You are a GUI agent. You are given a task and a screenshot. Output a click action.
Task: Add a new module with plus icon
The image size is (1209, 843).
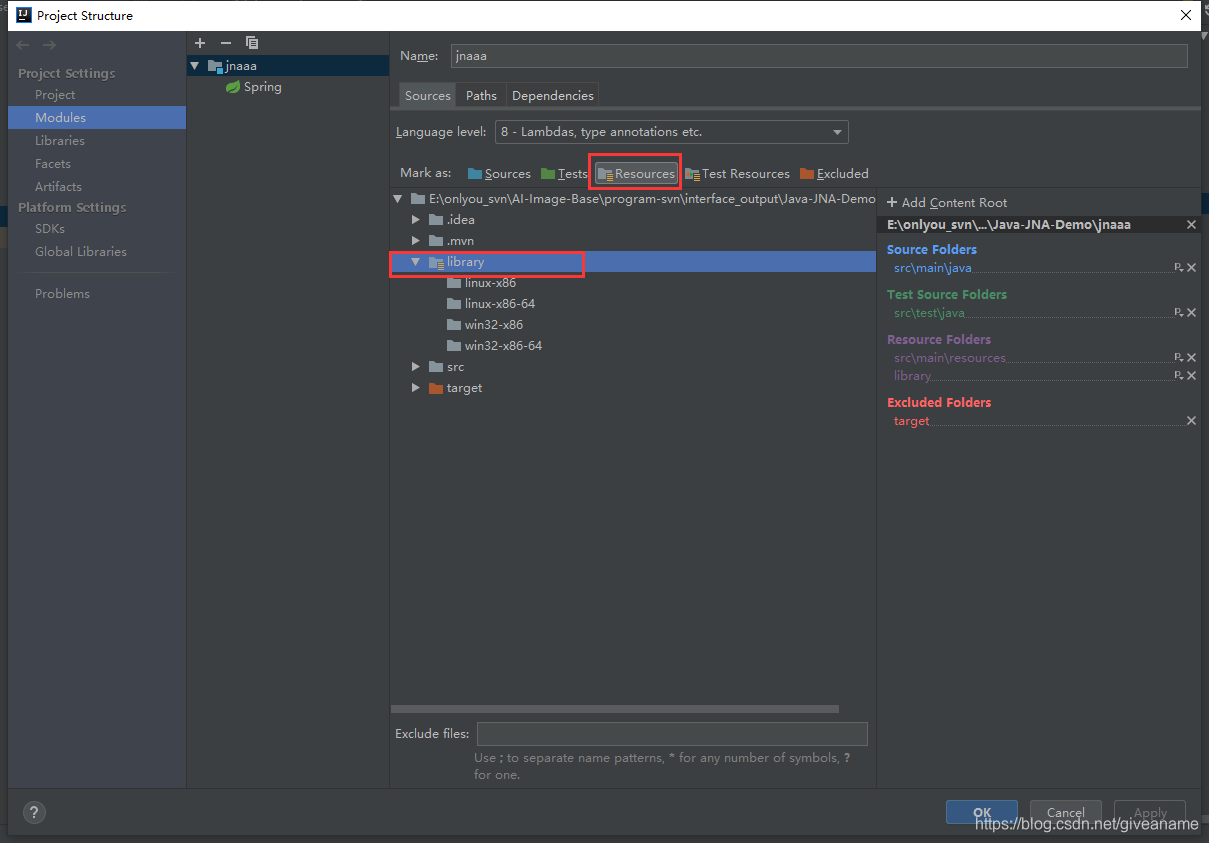coord(200,43)
